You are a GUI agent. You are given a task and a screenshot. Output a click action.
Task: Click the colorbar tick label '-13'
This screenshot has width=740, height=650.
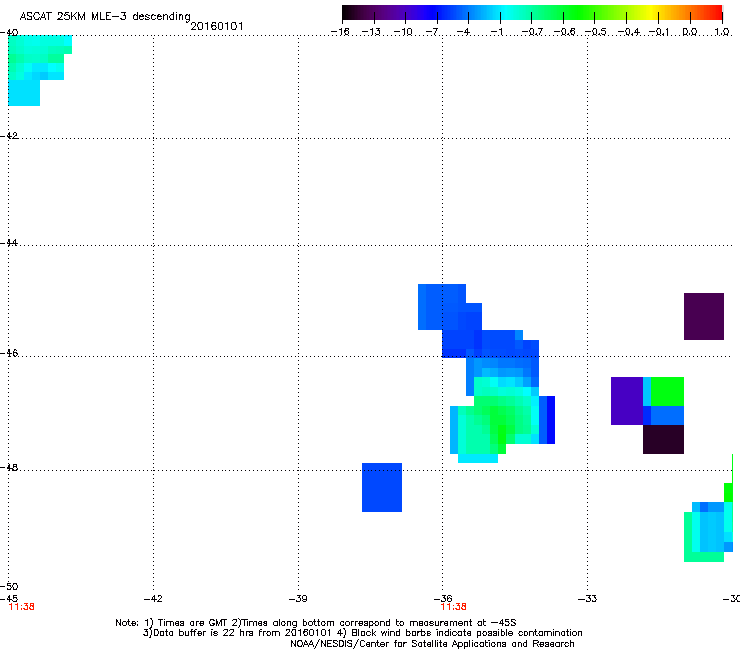[371, 32]
